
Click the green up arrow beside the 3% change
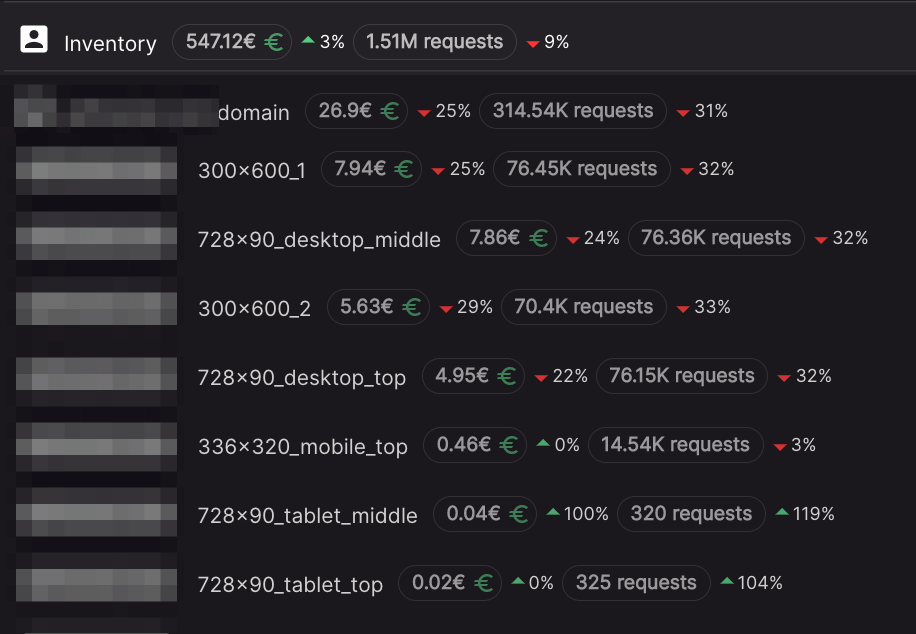coord(310,42)
